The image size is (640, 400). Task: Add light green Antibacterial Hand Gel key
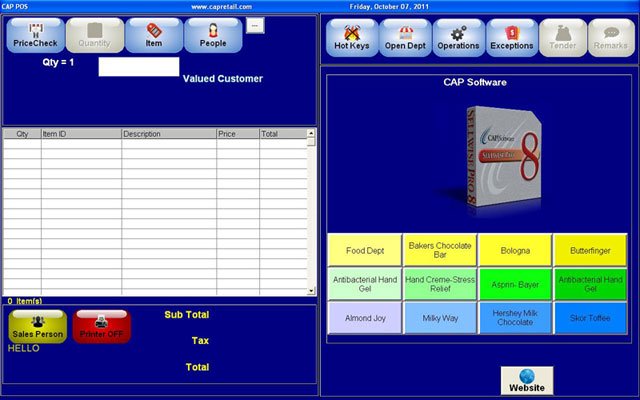pos(365,284)
